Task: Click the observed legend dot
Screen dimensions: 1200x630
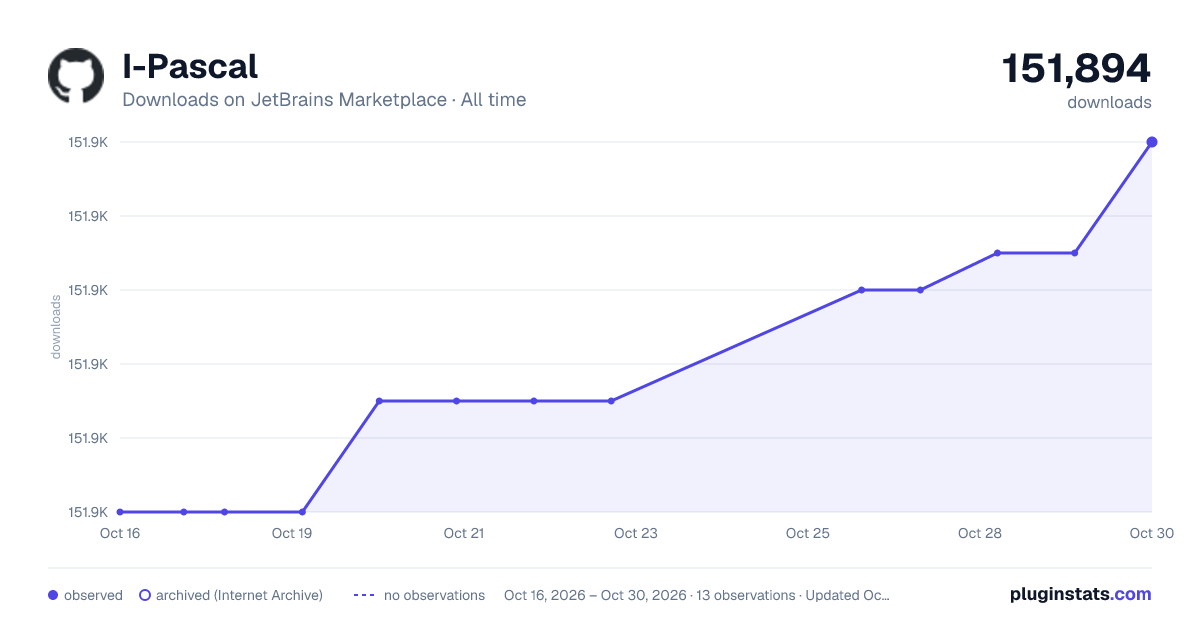Action: point(53,595)
